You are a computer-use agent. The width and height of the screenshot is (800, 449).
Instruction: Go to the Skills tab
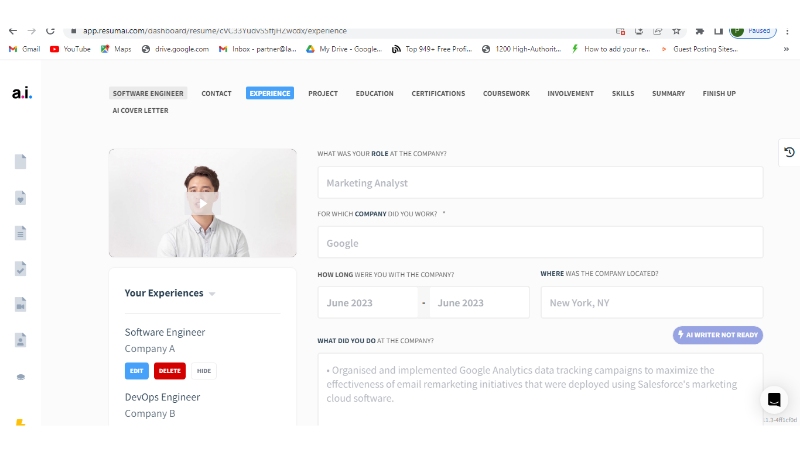(623, 93)
